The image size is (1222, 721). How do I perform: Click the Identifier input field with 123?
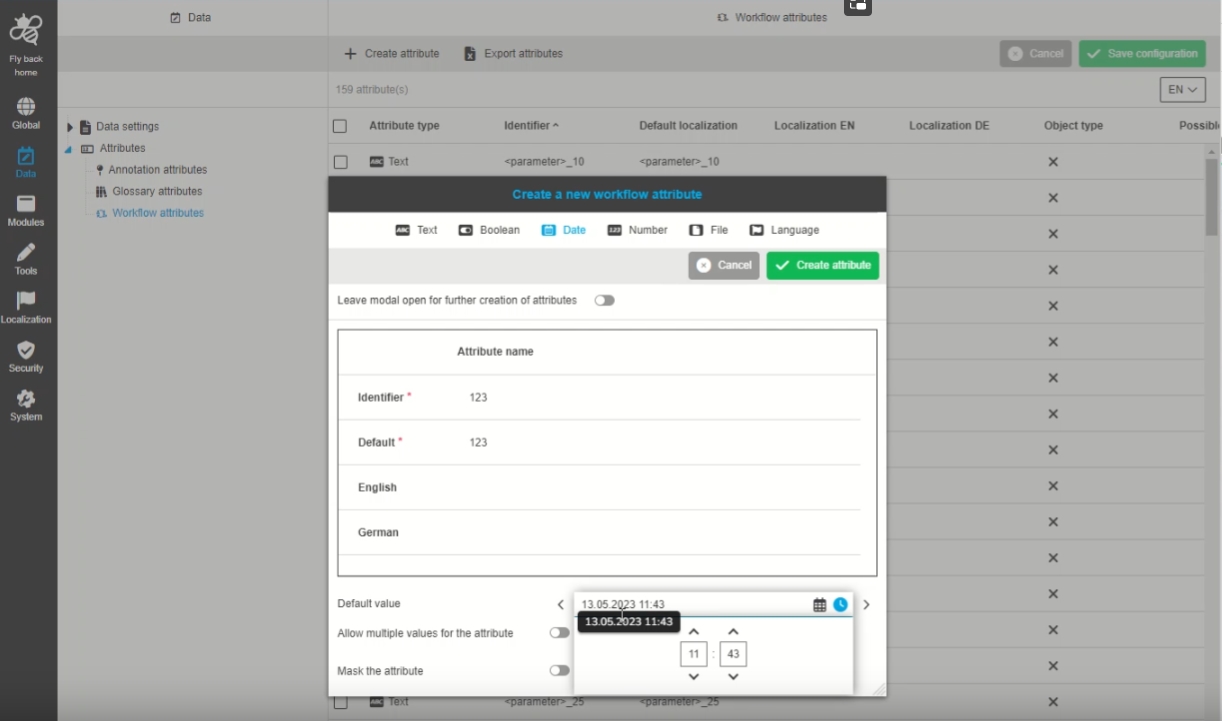coord(660,398)
